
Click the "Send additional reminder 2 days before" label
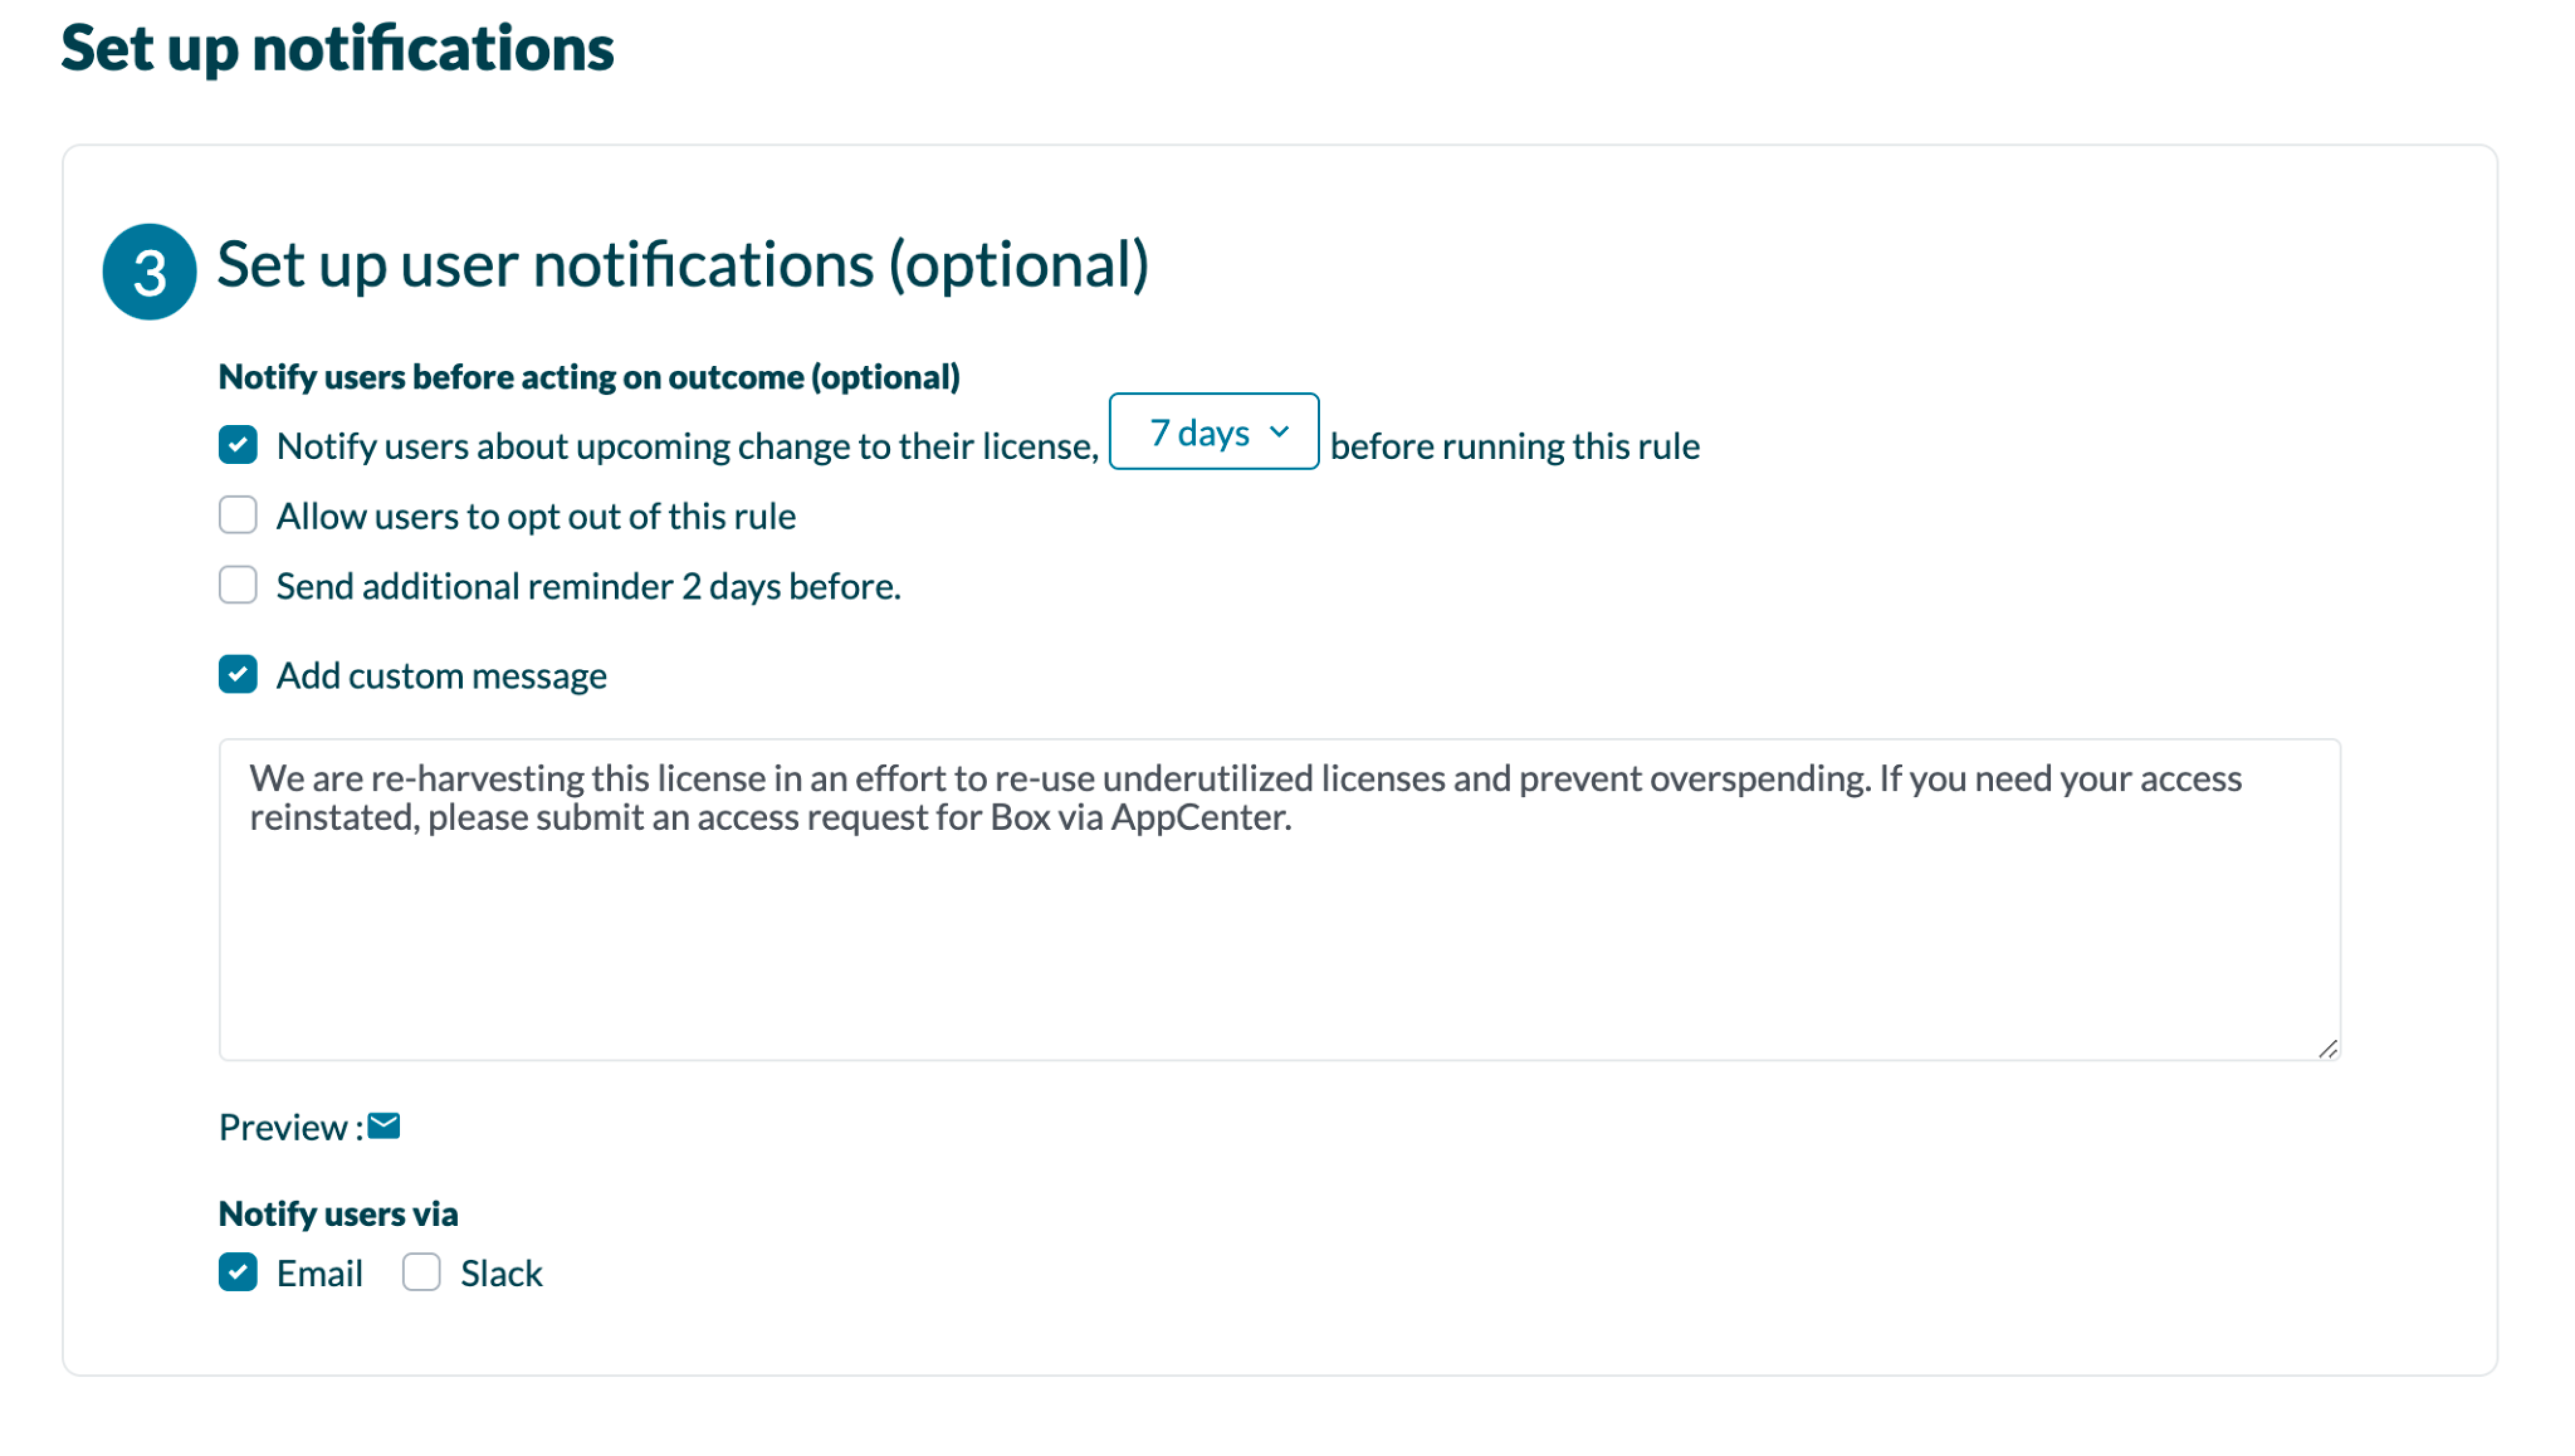tap(588, 587)
